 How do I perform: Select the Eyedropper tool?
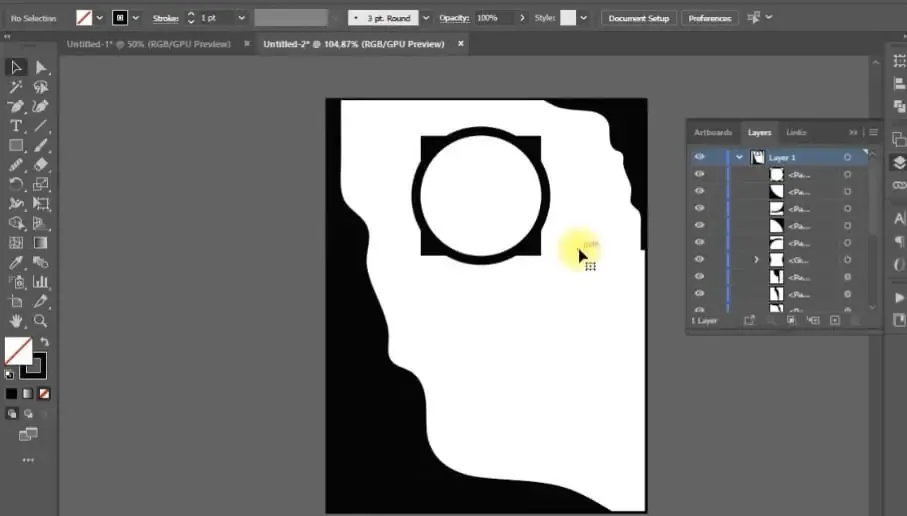pyautogui.click(x=16, y=263)
